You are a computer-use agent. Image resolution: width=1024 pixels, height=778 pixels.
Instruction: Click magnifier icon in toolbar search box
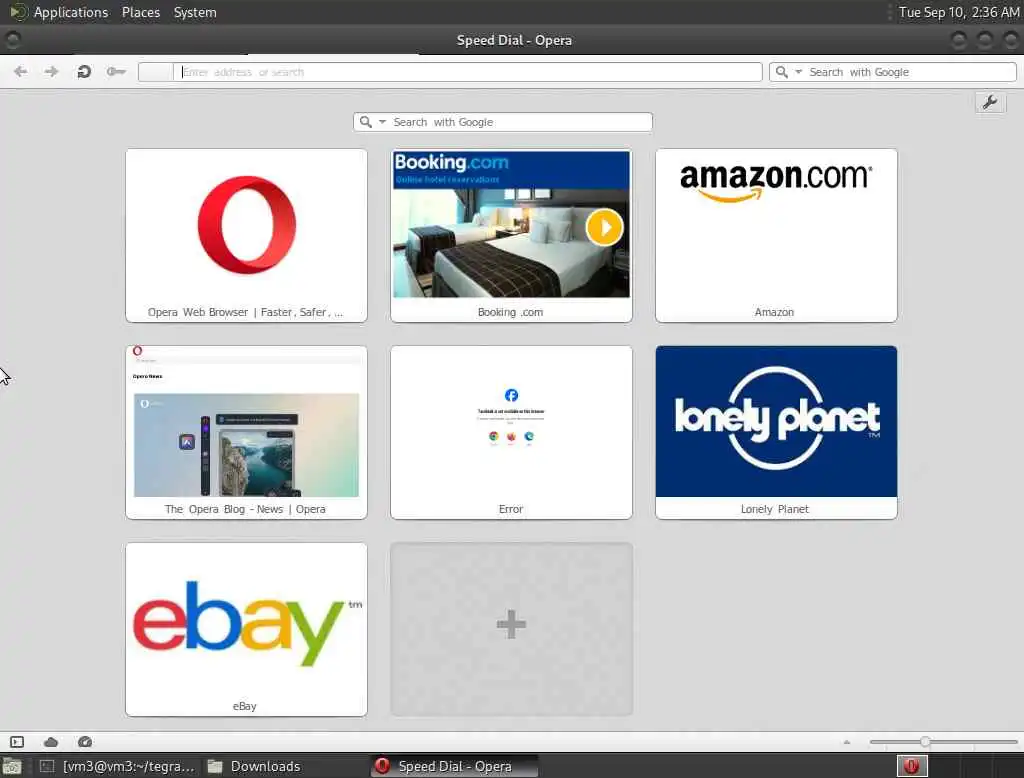781,72
